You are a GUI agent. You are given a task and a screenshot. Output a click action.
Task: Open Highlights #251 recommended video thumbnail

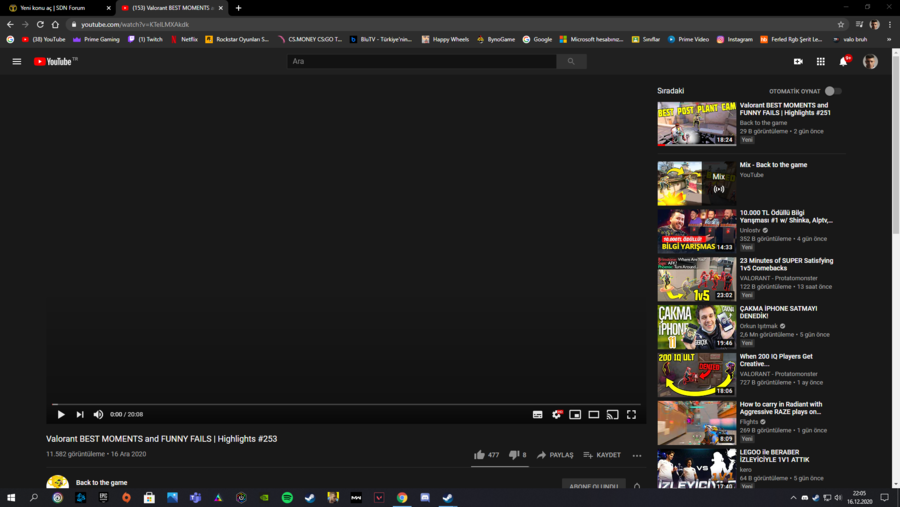[696, 123]
